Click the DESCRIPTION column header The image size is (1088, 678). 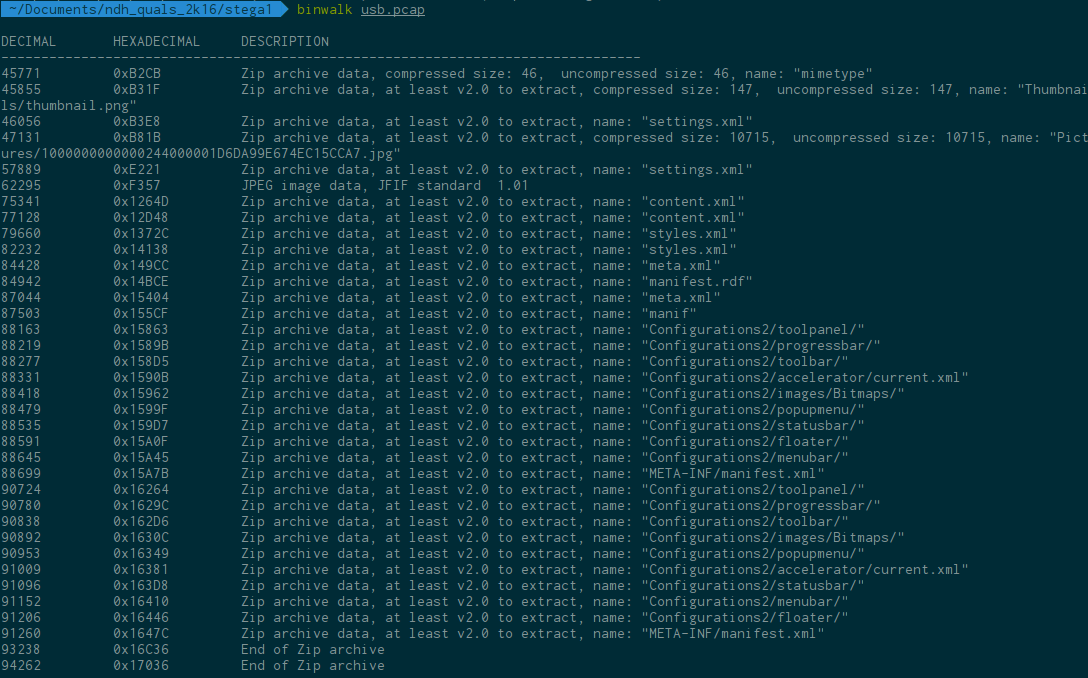(x=284, y=42)
